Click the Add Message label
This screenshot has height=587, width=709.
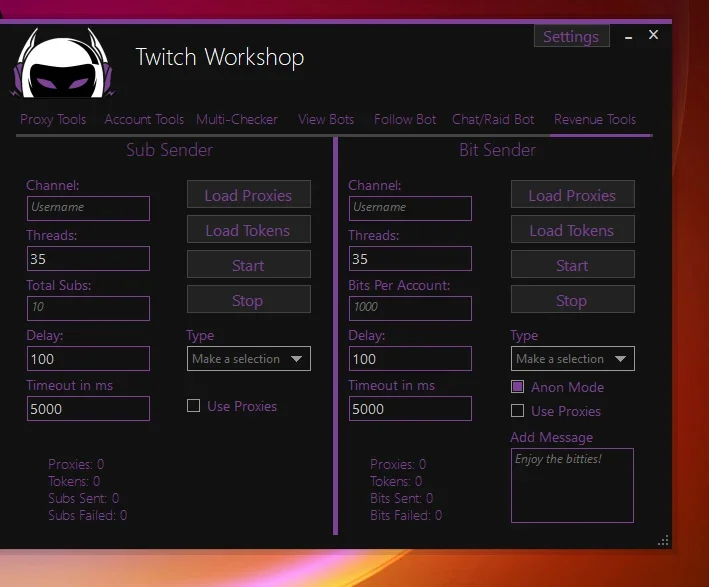click(x=552, y=437)
